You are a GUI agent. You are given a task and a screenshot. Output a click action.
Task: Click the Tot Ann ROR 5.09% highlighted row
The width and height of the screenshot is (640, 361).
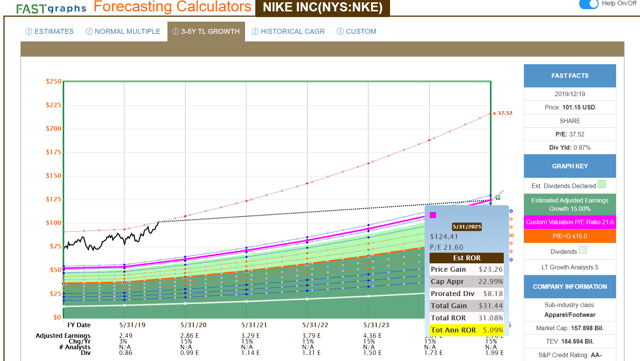pos(467,330)
